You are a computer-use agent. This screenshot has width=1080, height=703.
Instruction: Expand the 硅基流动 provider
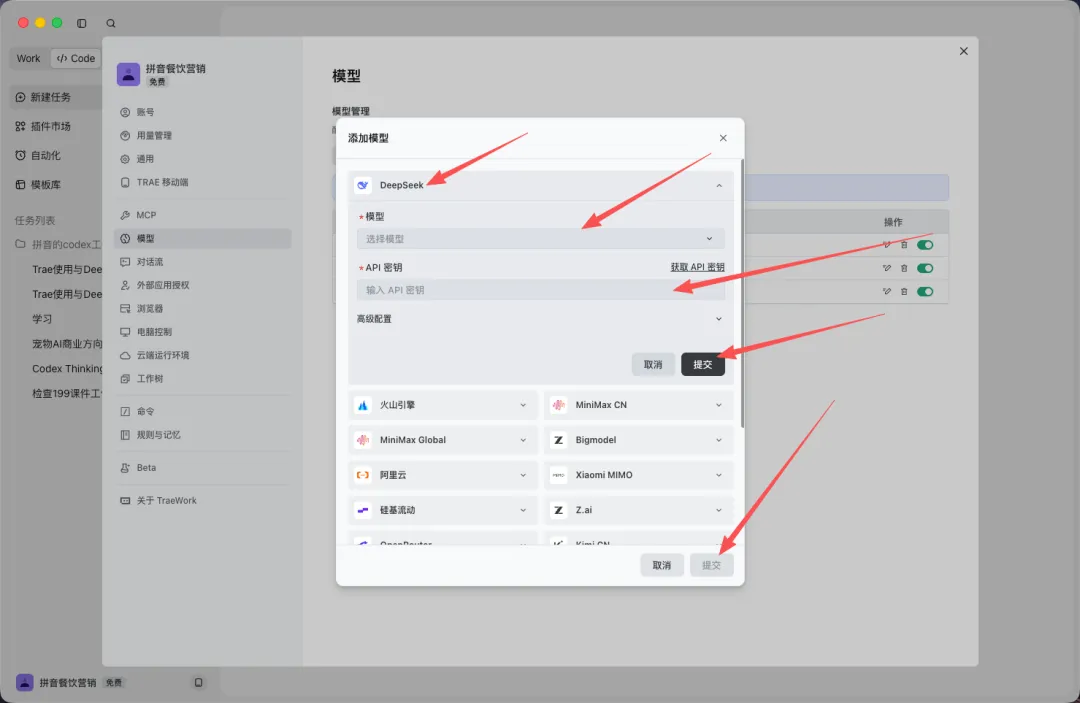click(523, 511)
